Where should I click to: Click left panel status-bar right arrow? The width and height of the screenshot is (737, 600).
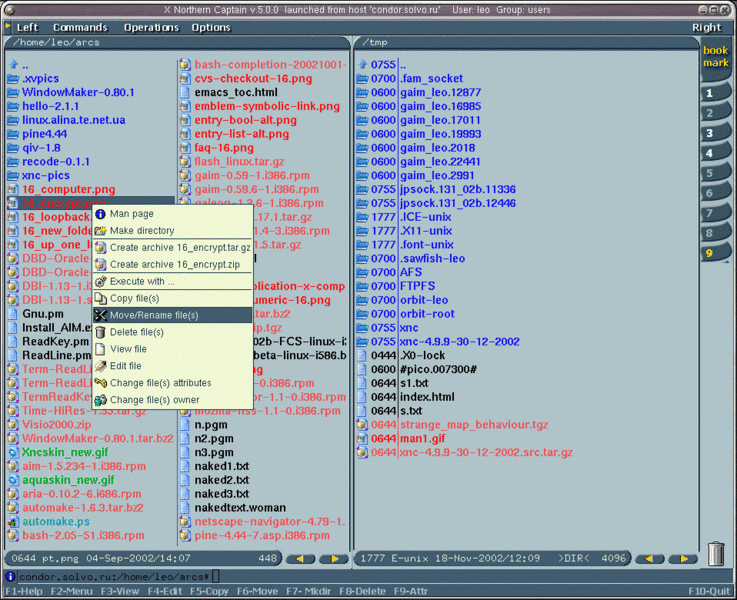click(x=333, y=559)
